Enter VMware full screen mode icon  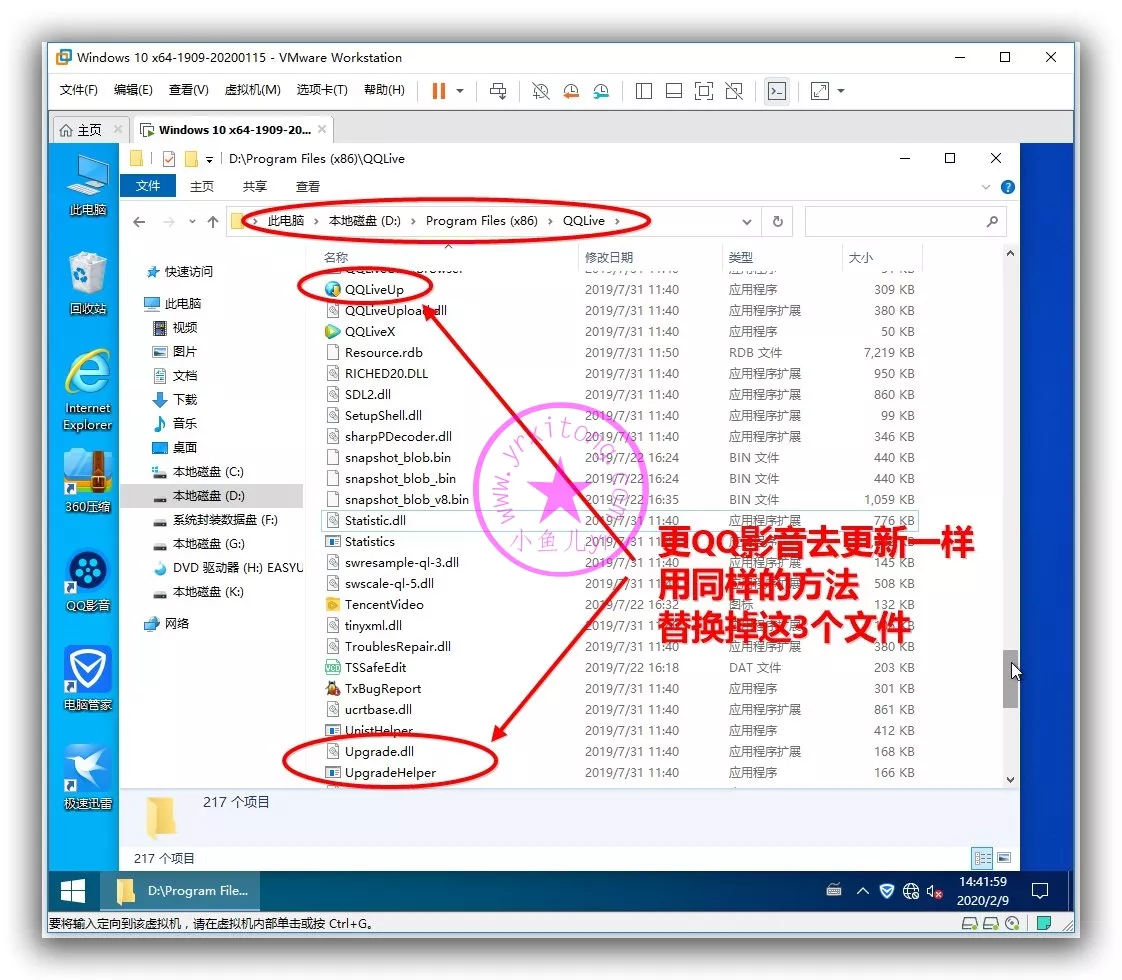point(704,91)
